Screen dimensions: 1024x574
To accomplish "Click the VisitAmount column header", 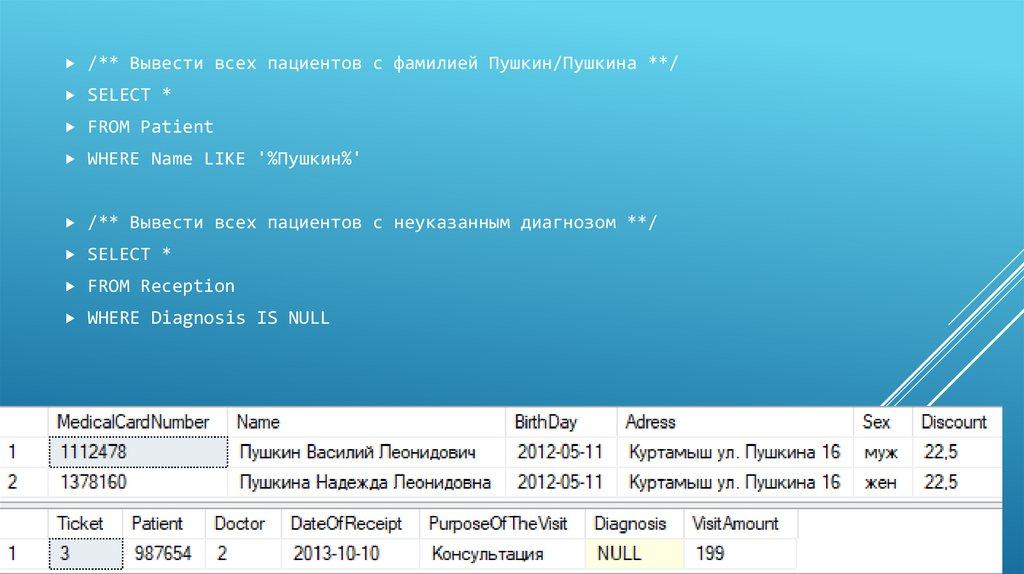I will tap(735, 523).
